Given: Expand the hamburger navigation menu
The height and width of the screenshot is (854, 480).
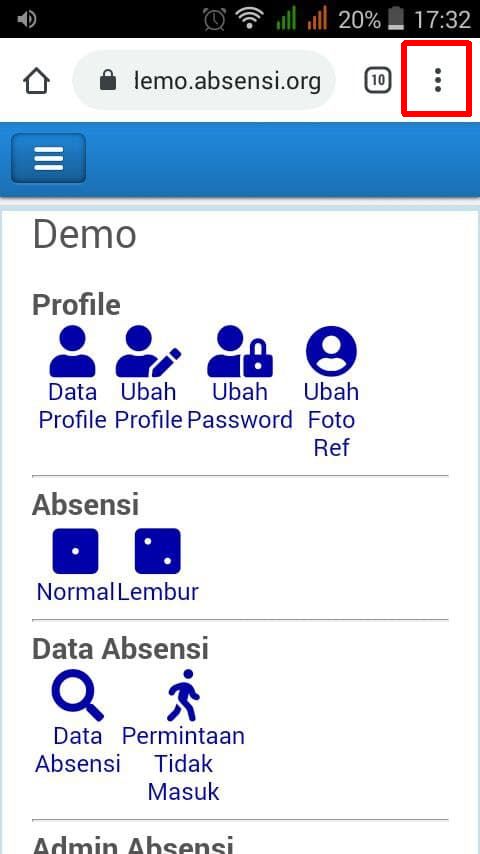Looking at the screenshot, I should coord(48,158).
